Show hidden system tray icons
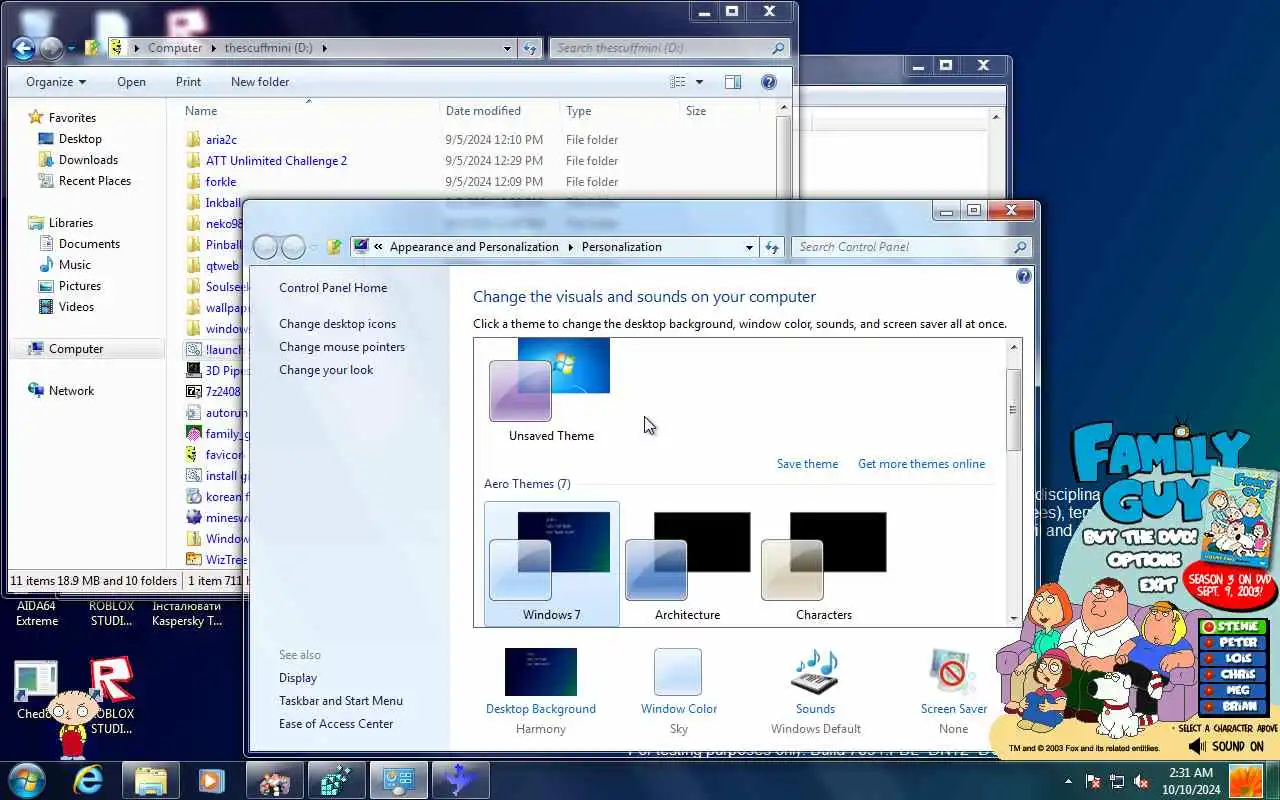This screenshot has width=1280, height=800. click(x=1069, y=781)
